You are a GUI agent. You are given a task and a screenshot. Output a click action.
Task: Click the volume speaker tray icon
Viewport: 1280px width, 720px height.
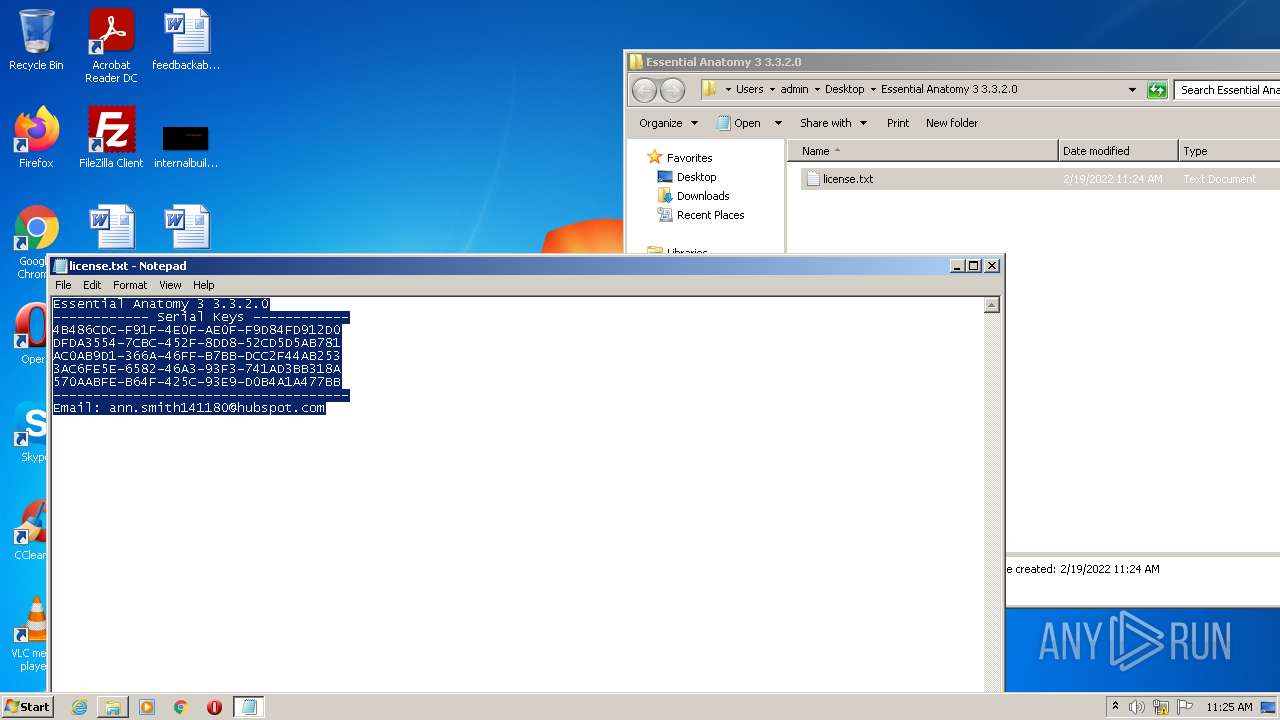coord(1137,707)
